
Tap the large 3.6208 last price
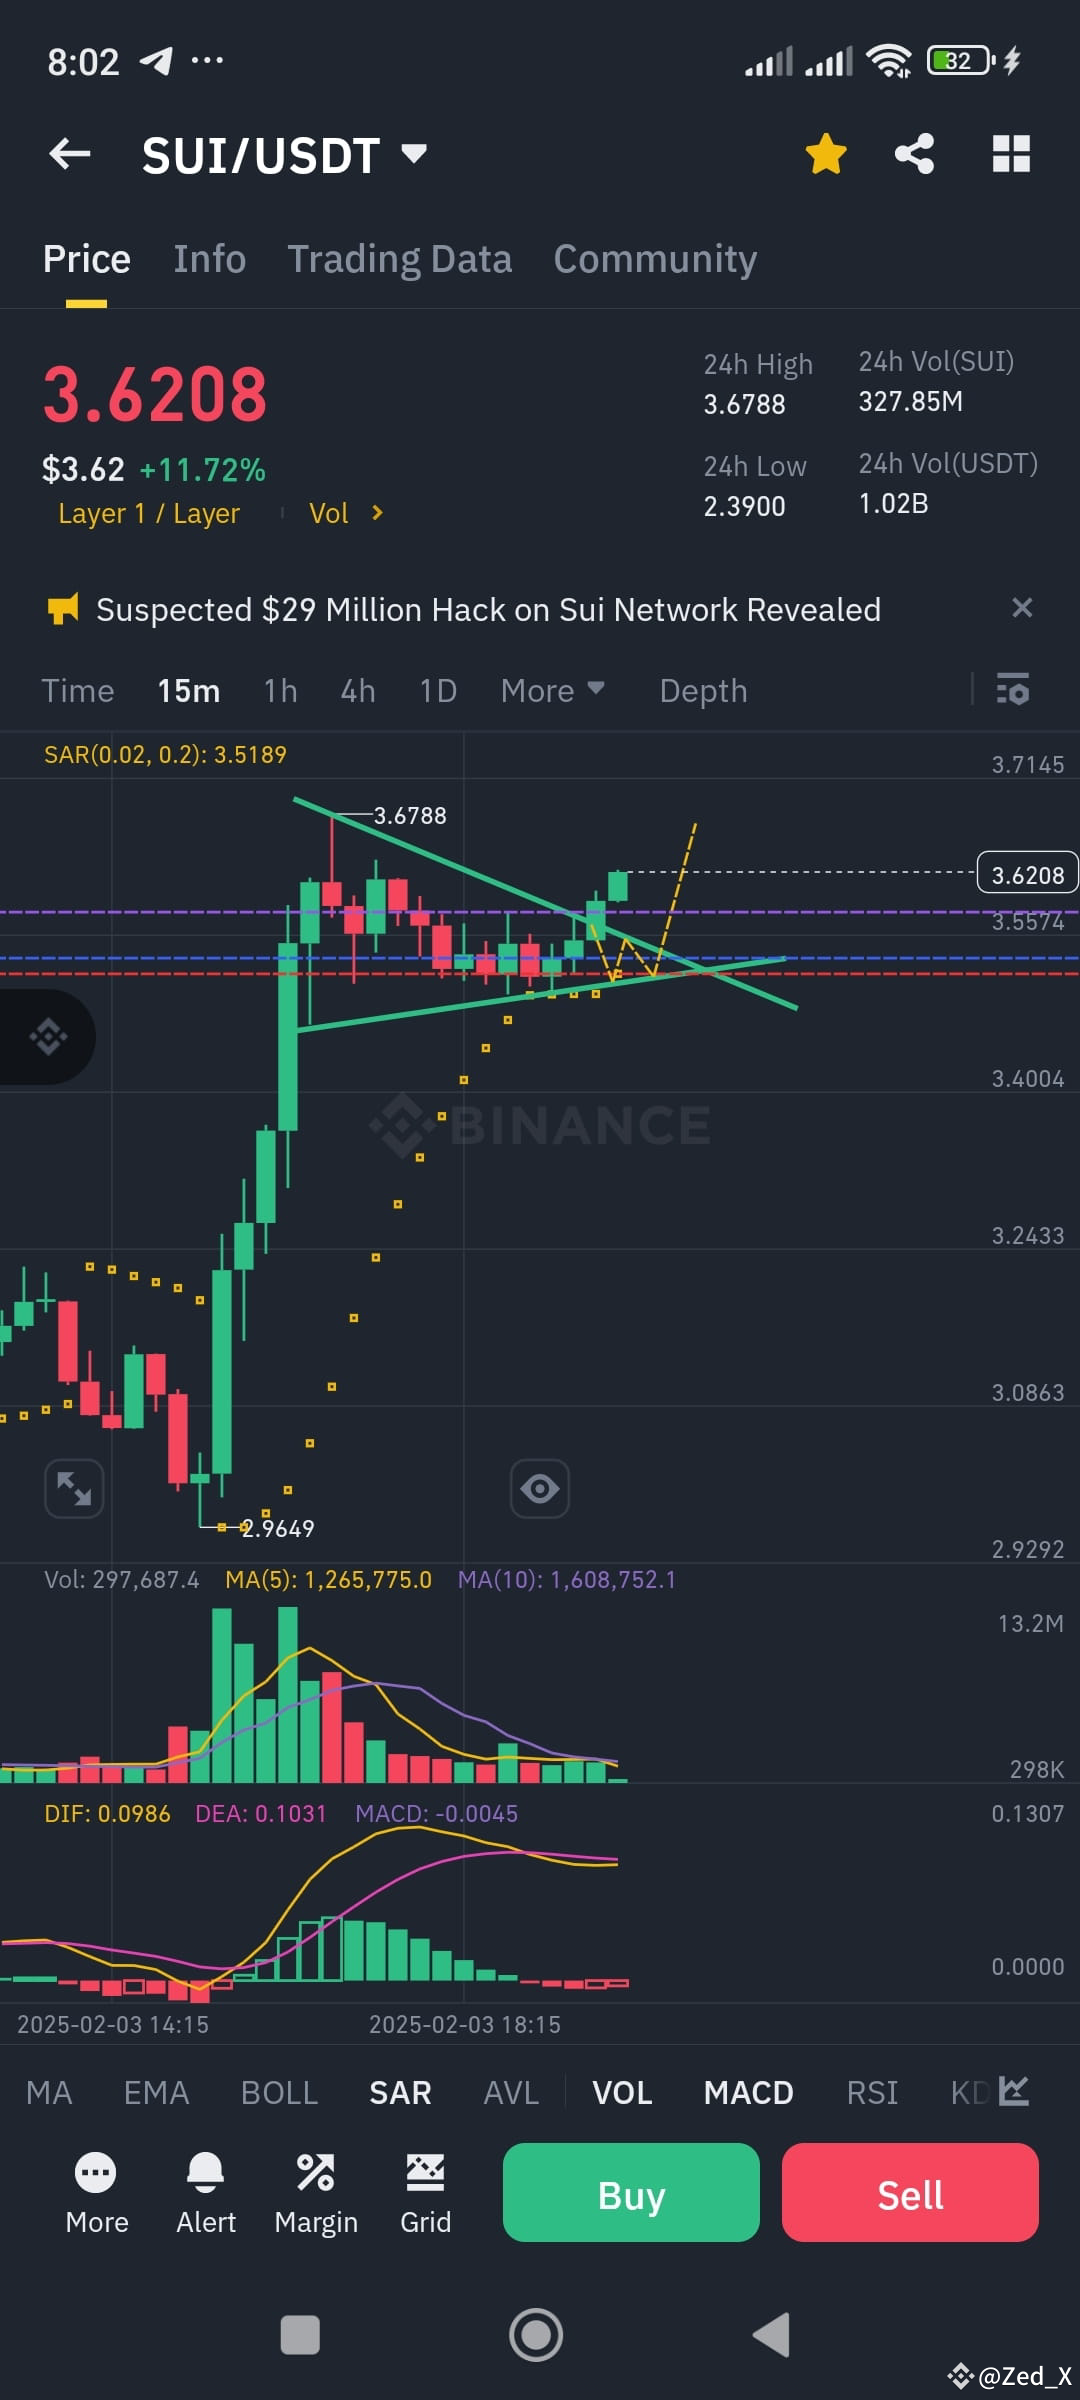155,394
